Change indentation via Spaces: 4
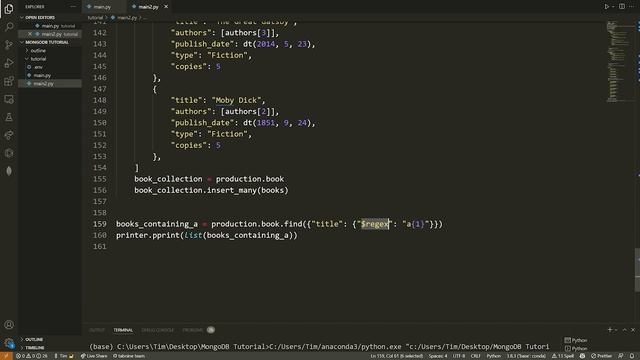This screenshot has height=360, width=640. [438, 356]
